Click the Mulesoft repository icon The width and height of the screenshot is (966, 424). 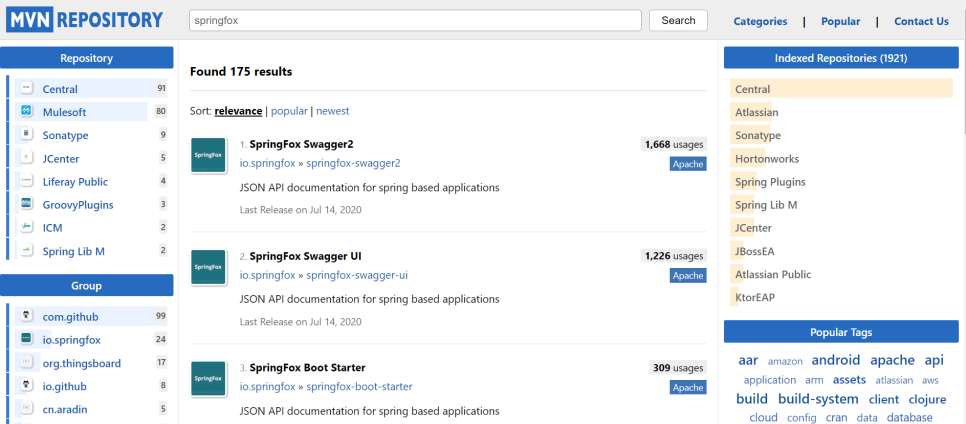26,112
